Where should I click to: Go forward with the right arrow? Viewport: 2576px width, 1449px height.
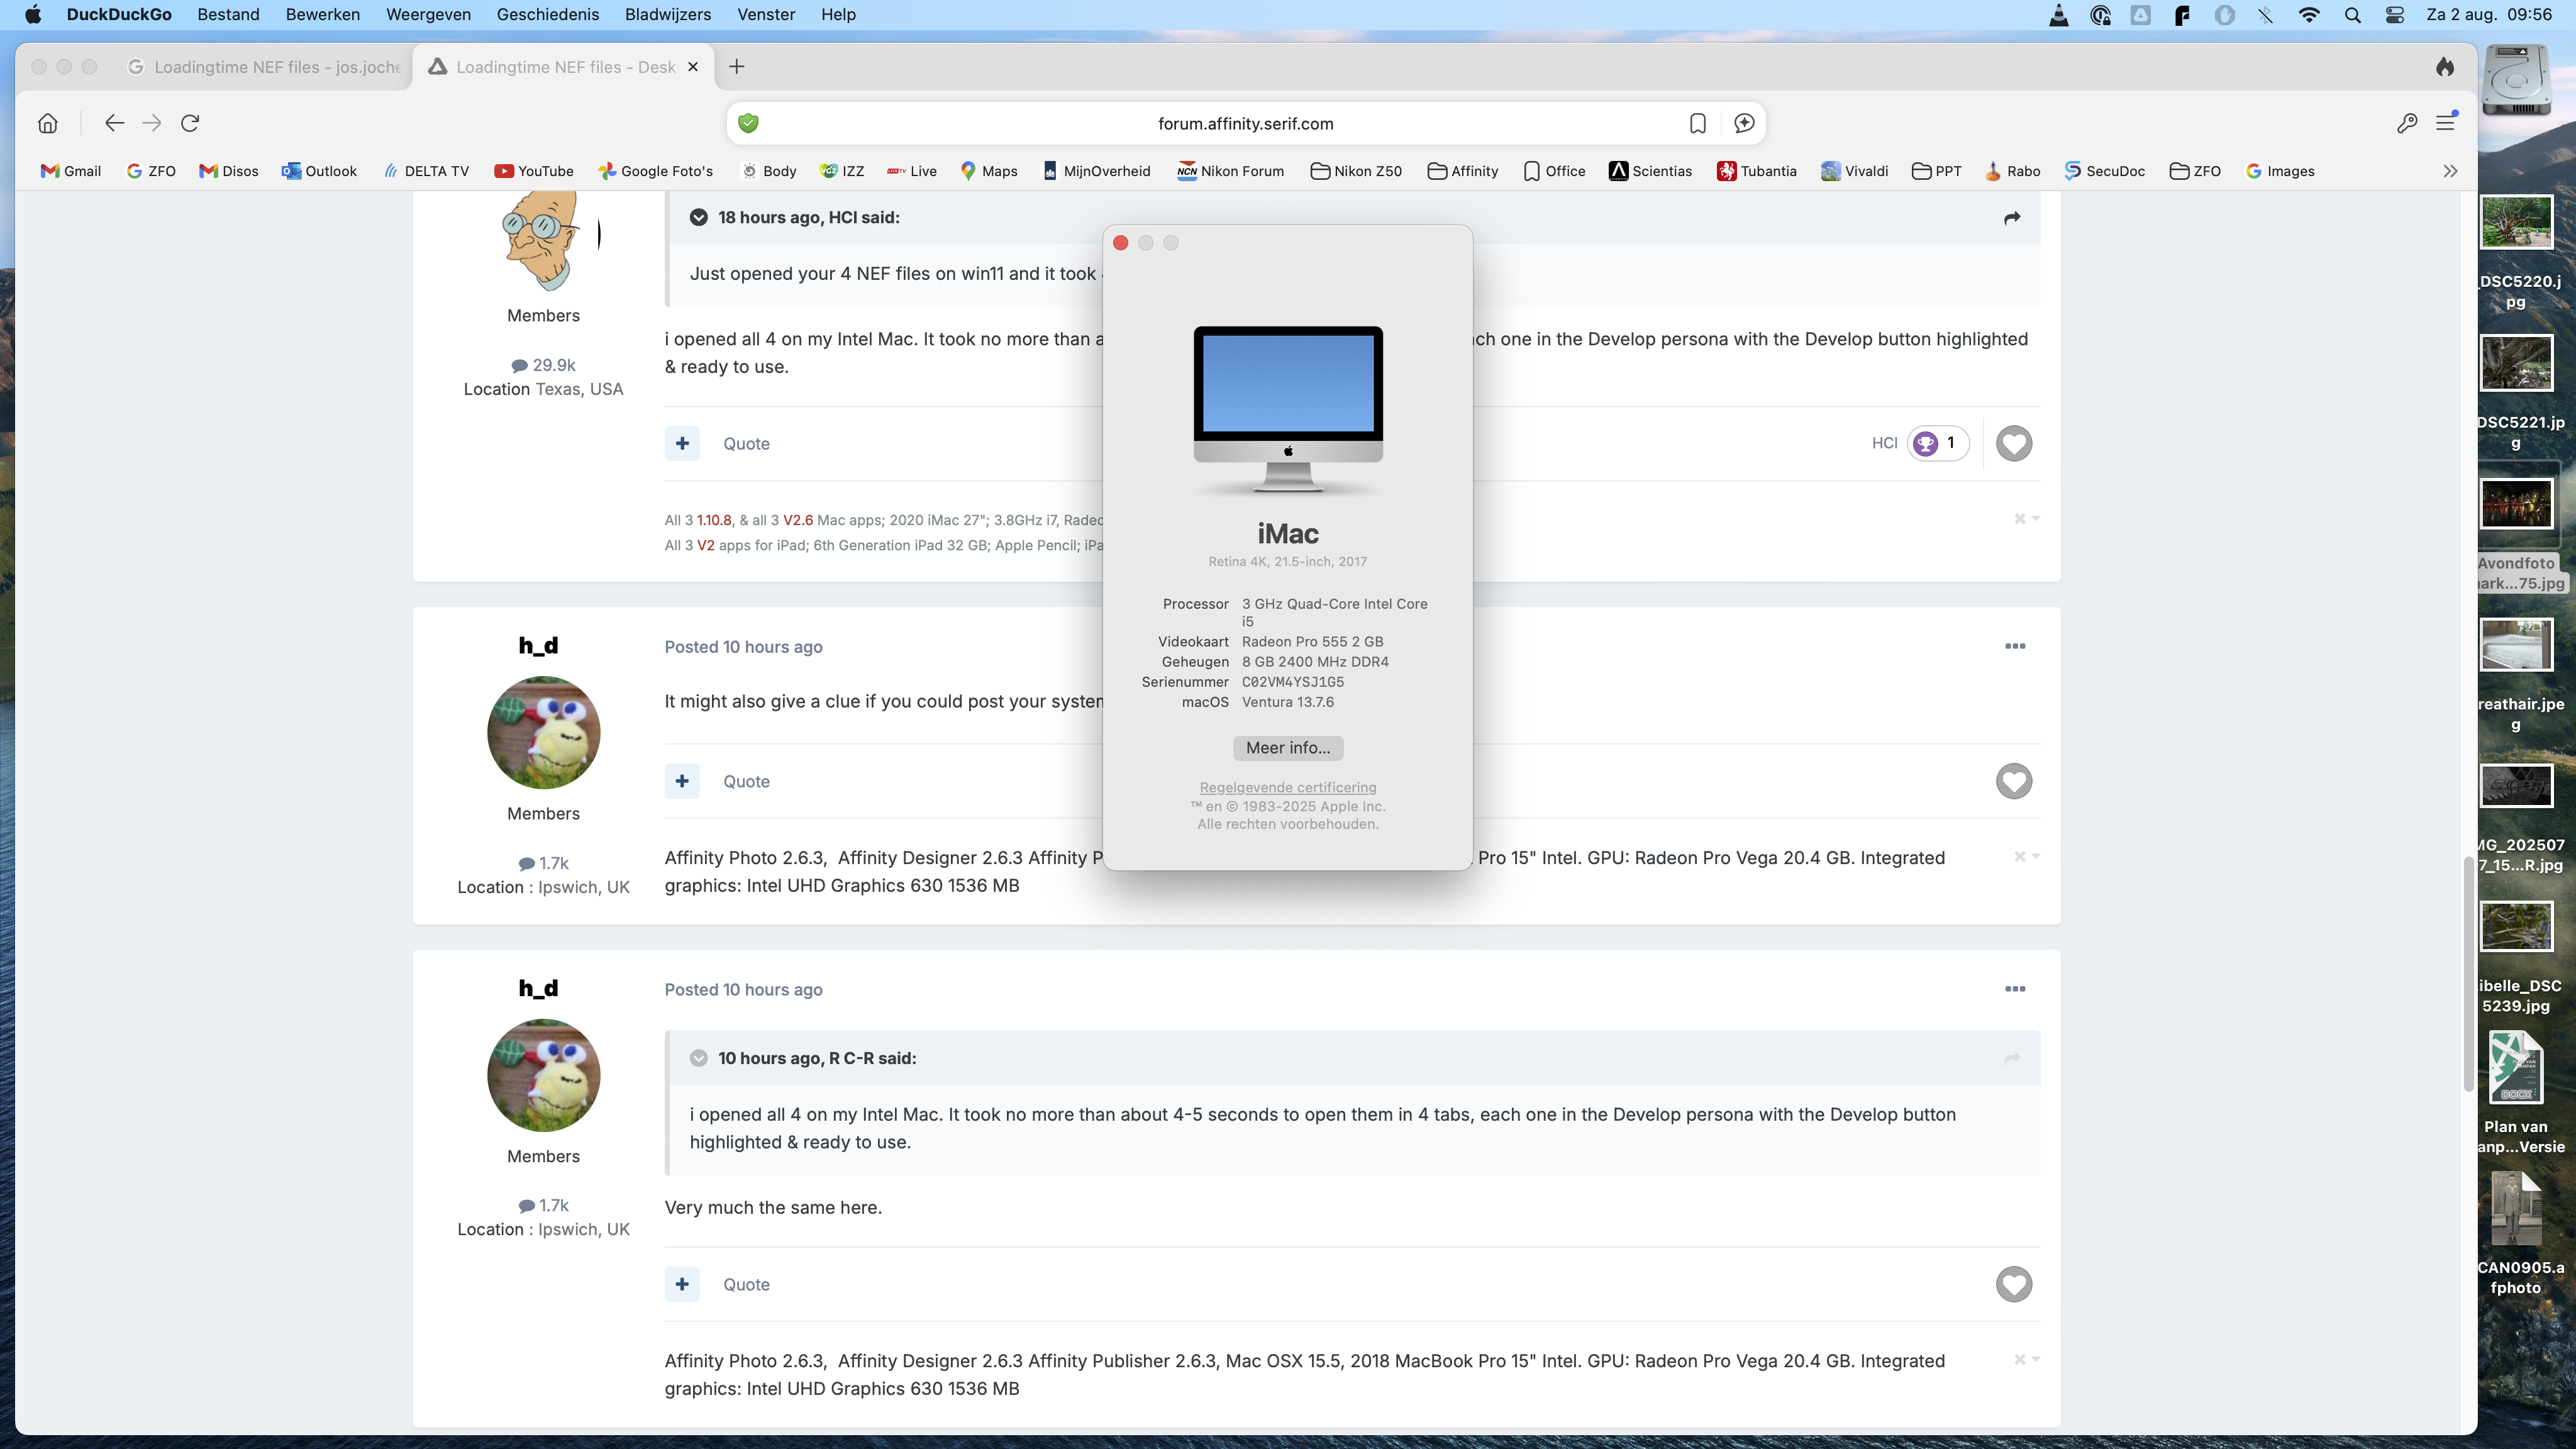pyautogui.click(x=152, y=123)
